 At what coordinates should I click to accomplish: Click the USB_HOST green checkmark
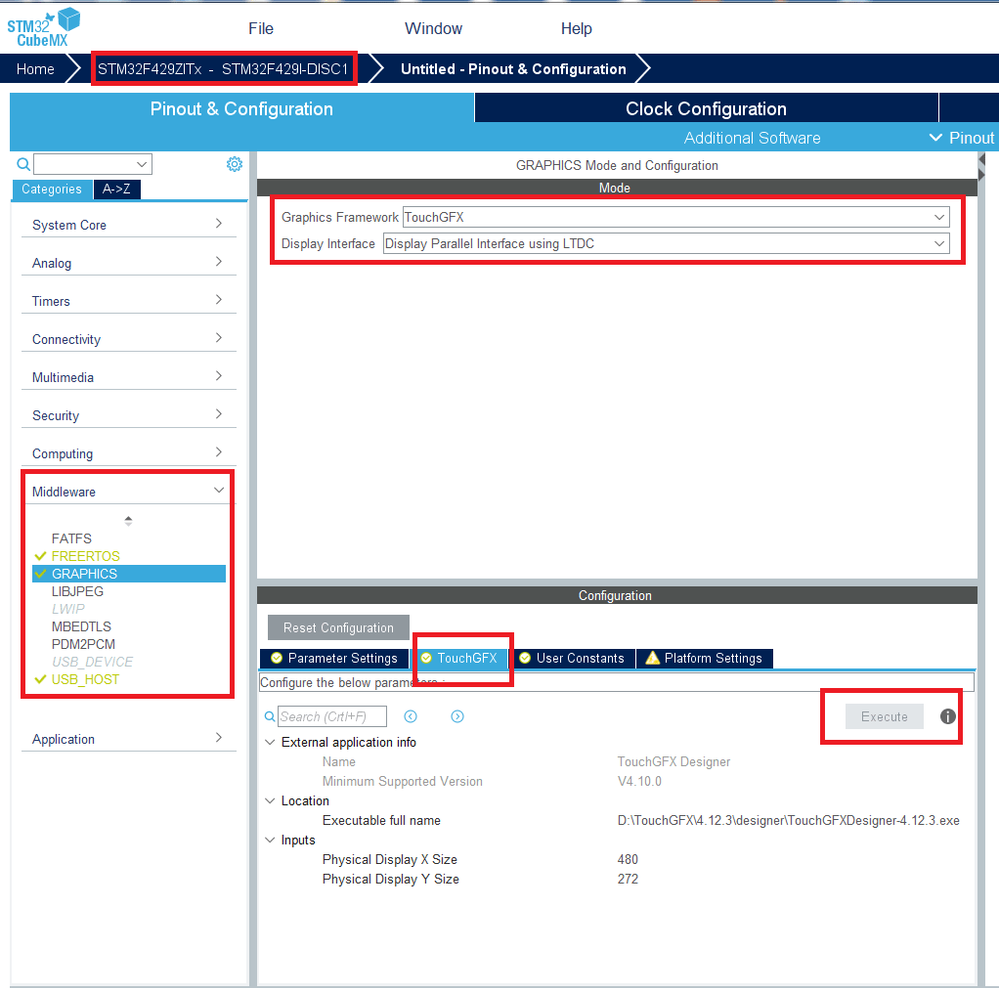[x=41, y=680]
